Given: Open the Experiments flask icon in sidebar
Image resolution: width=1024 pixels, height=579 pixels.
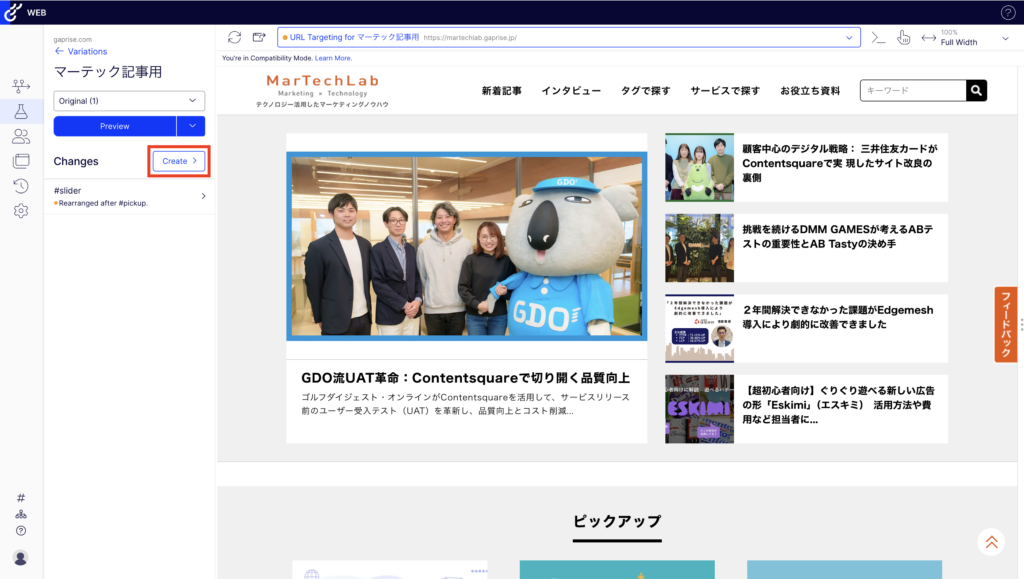Looking at the screenshot, I should (21, 111).
